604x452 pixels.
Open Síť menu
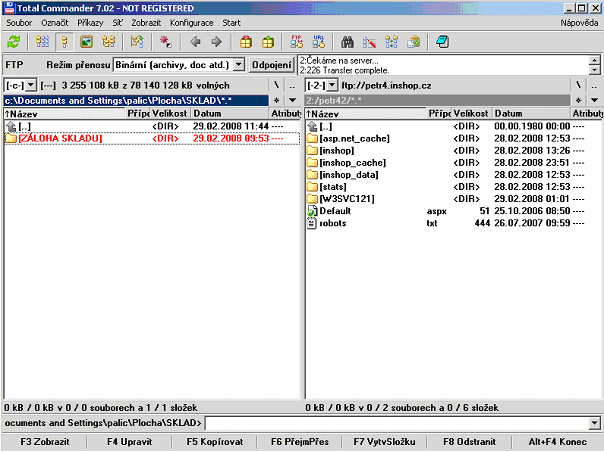117,23
